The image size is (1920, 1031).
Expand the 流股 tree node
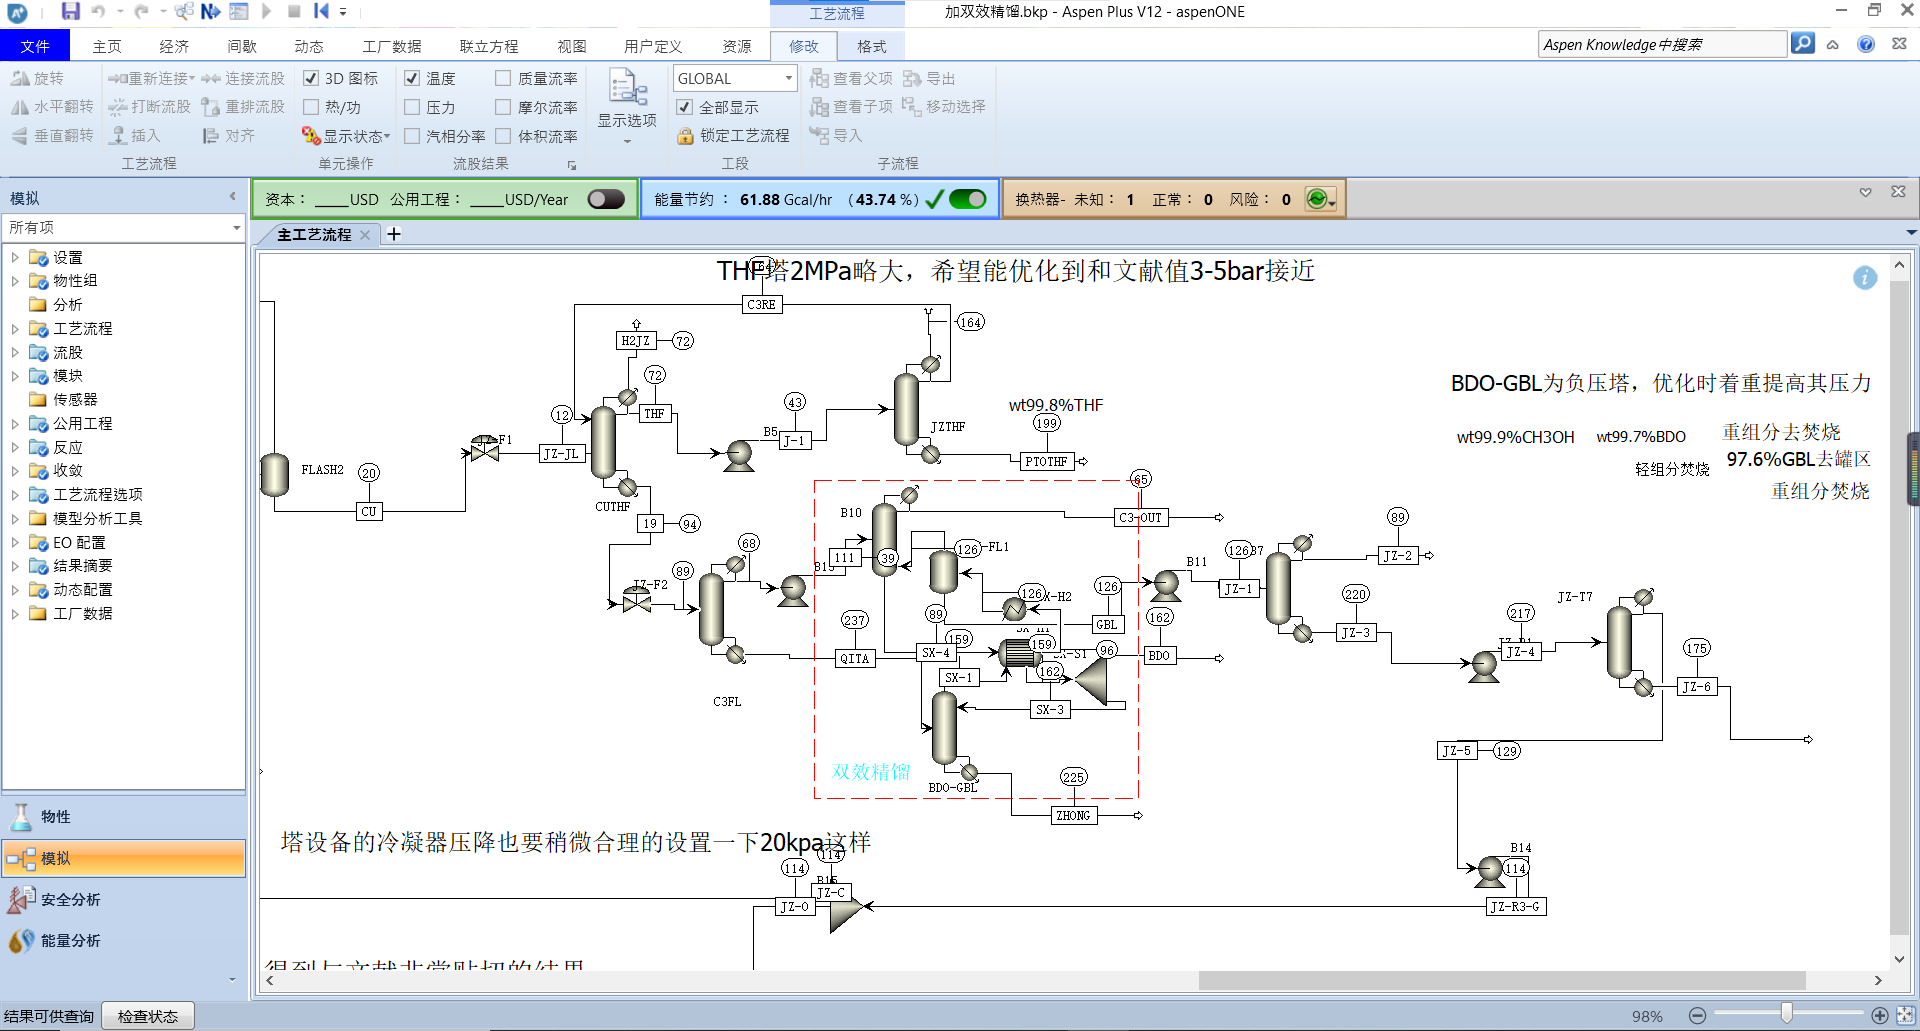[15, 352]
